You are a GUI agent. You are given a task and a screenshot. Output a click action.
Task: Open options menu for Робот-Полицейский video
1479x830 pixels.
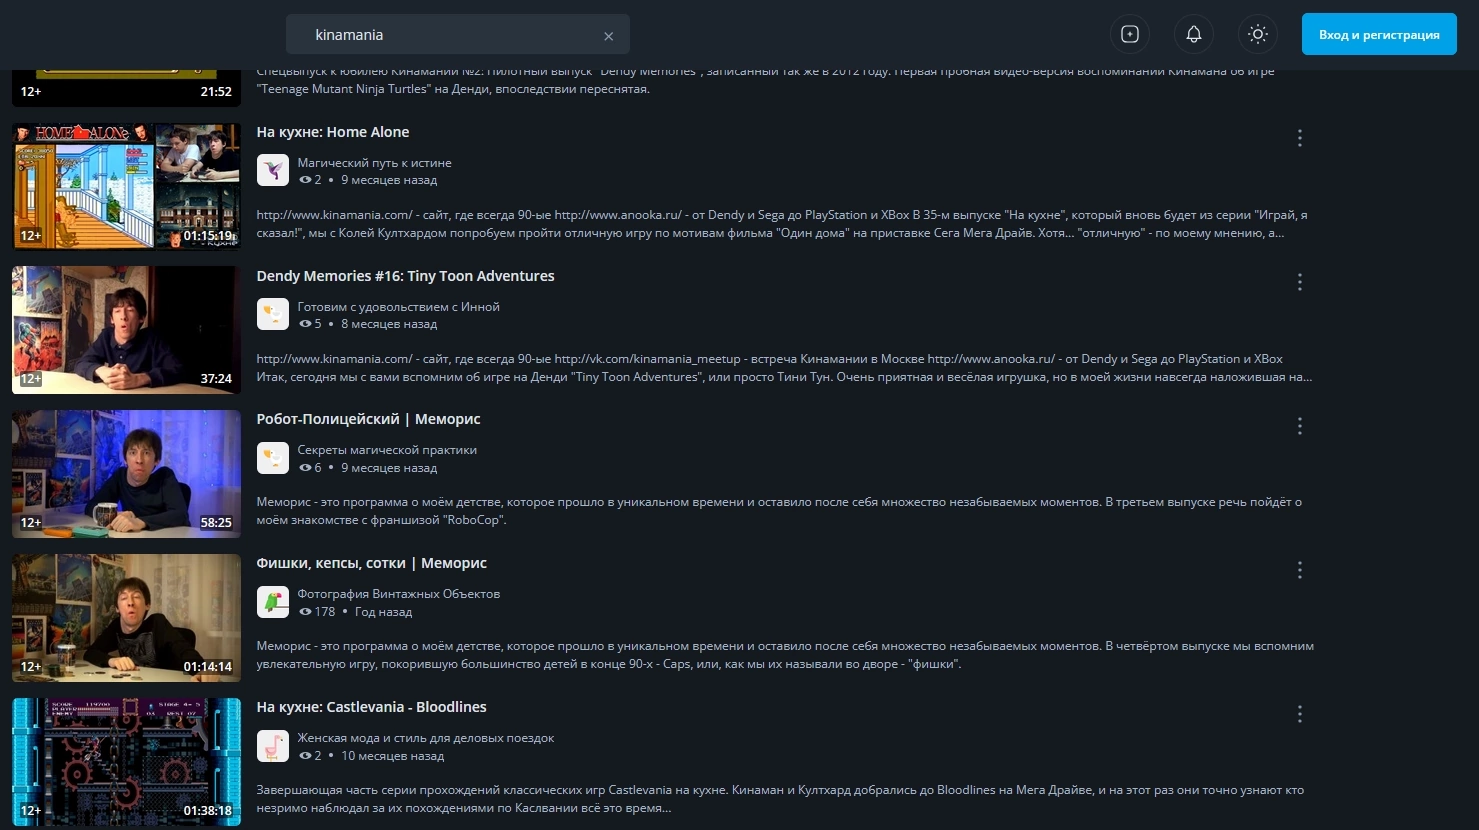pos(1300,426)
